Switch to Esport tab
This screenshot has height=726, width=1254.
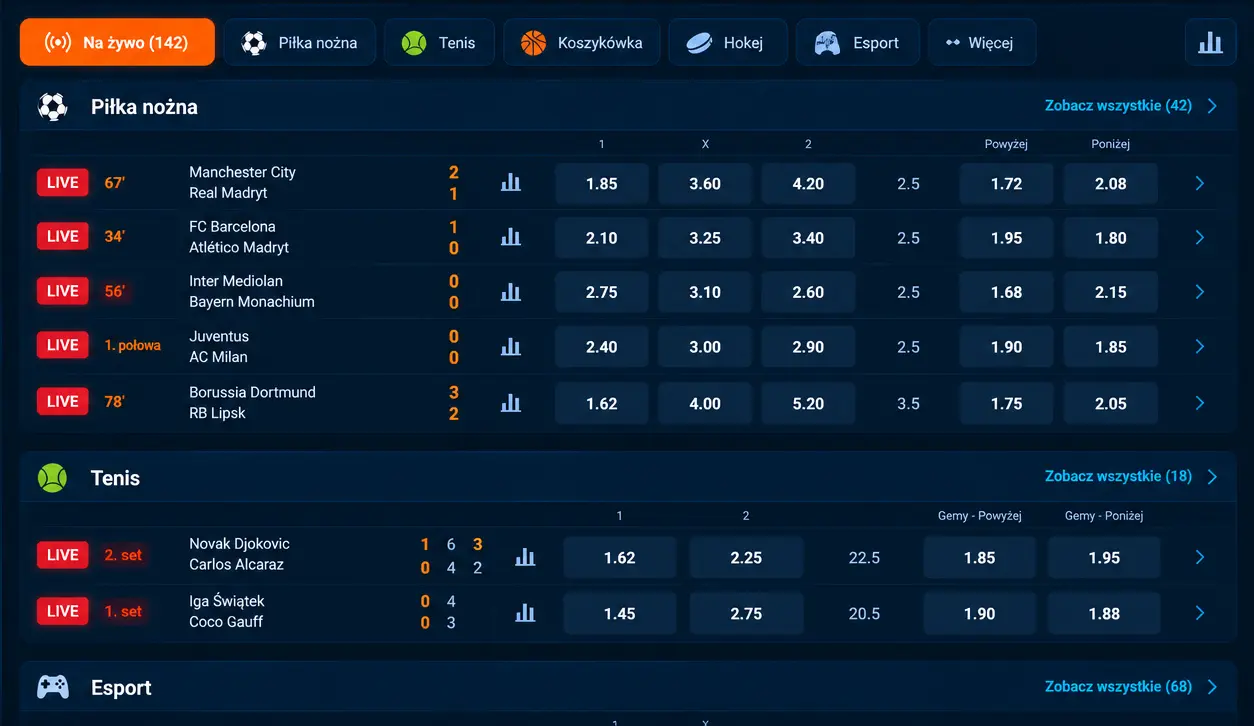point(858,42)
